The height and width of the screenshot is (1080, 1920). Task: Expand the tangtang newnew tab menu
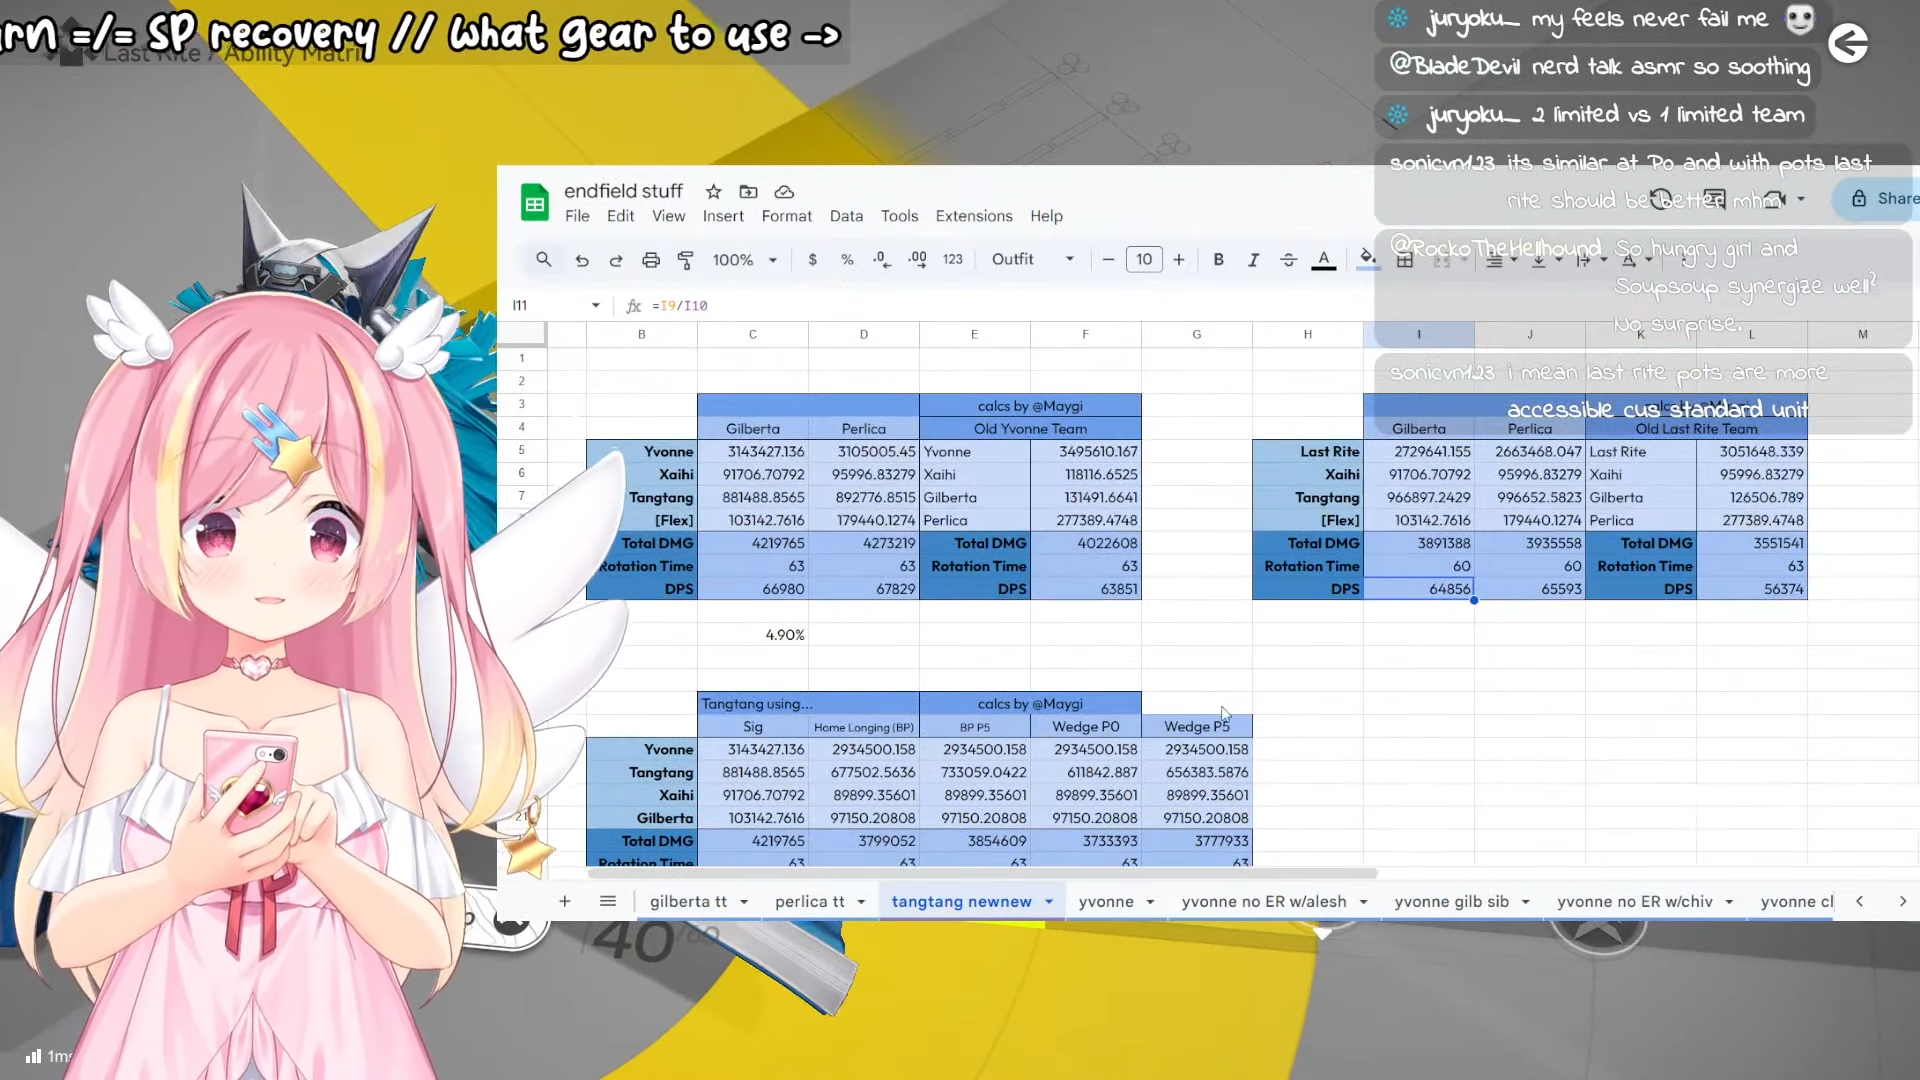click(x=1049, y=902)
